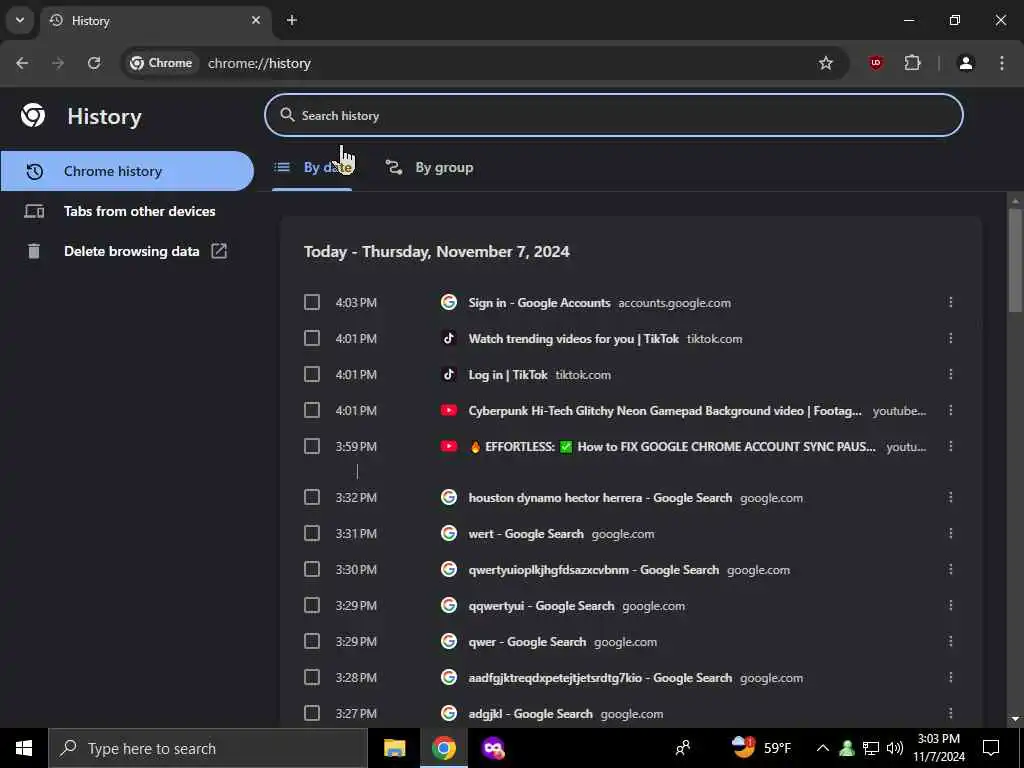The height and width of the screenshot is (768, 1024).
Task: Click the browser forward arrow
Action: [58, 63]
